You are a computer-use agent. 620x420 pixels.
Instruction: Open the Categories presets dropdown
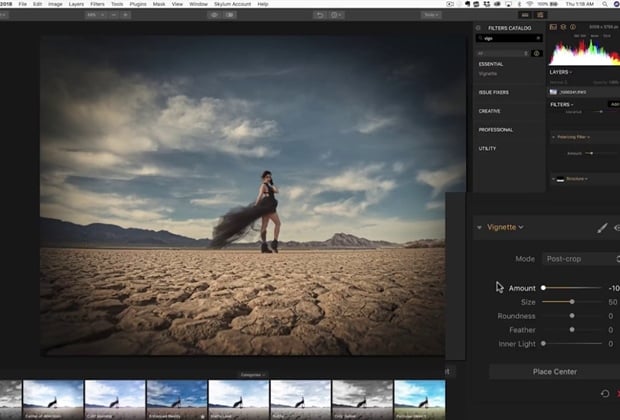253,375
